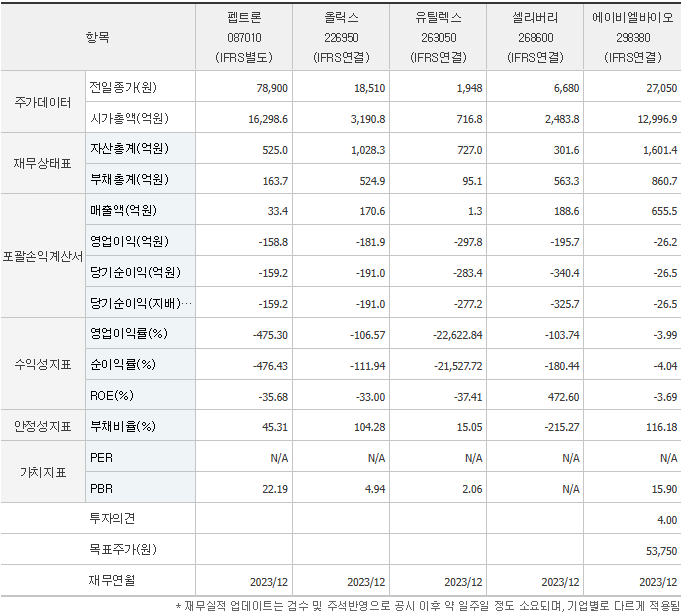Click investment opinion value 4.00

[x=667, y=520]
